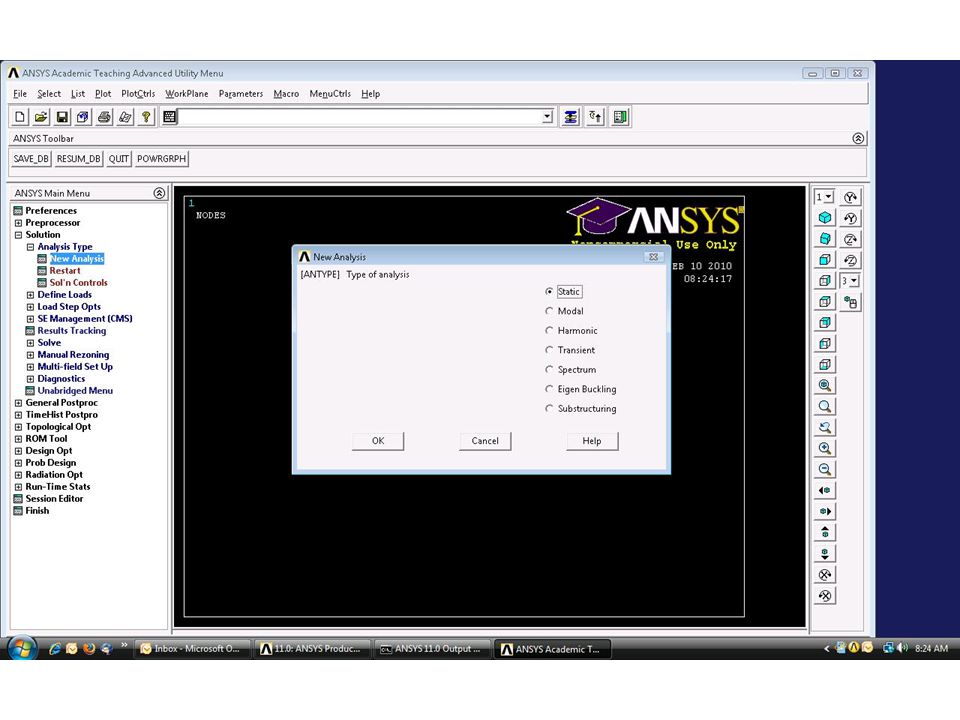Click the Pan Model Left arrow icon
The width and height of the screenshot is (960, 720).
(x=825, y=490)
